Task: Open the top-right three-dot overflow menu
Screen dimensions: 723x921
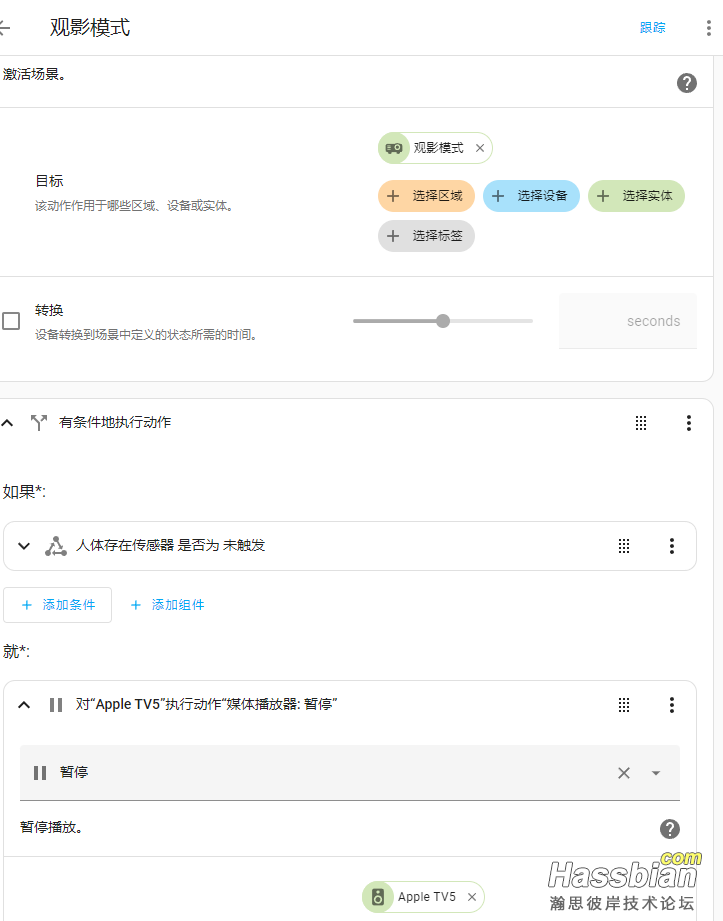Action: pyautogui.click(x=709, y=28)
